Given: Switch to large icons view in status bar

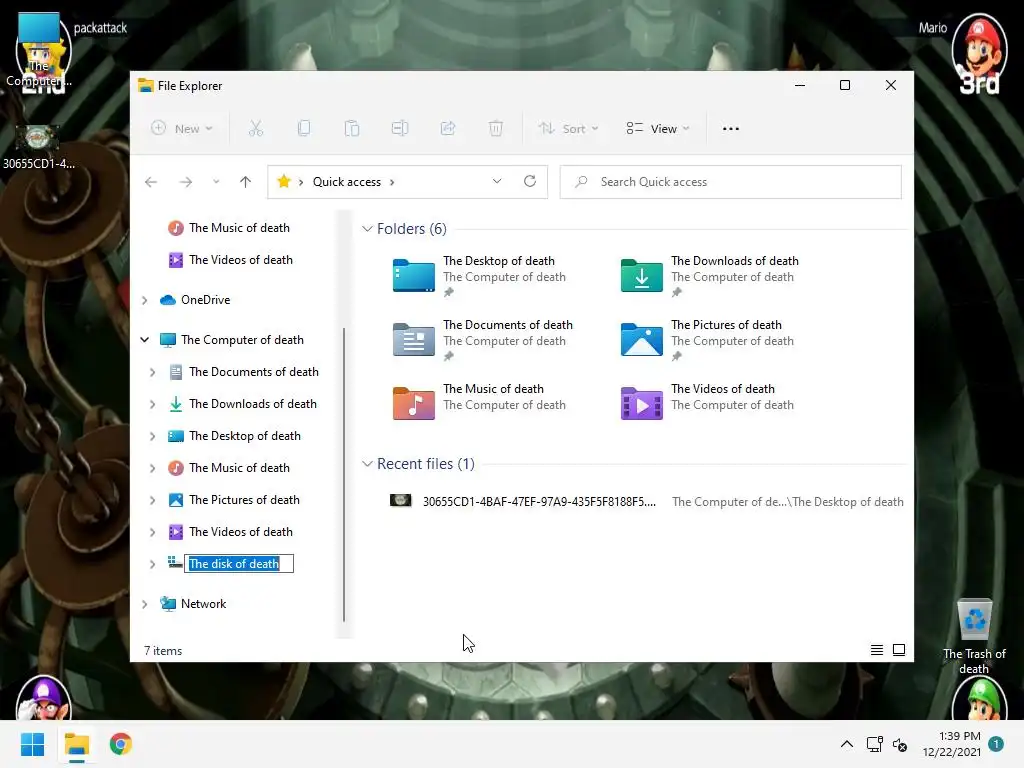Looking at the screenshot, I should click(x=899, y=650).
